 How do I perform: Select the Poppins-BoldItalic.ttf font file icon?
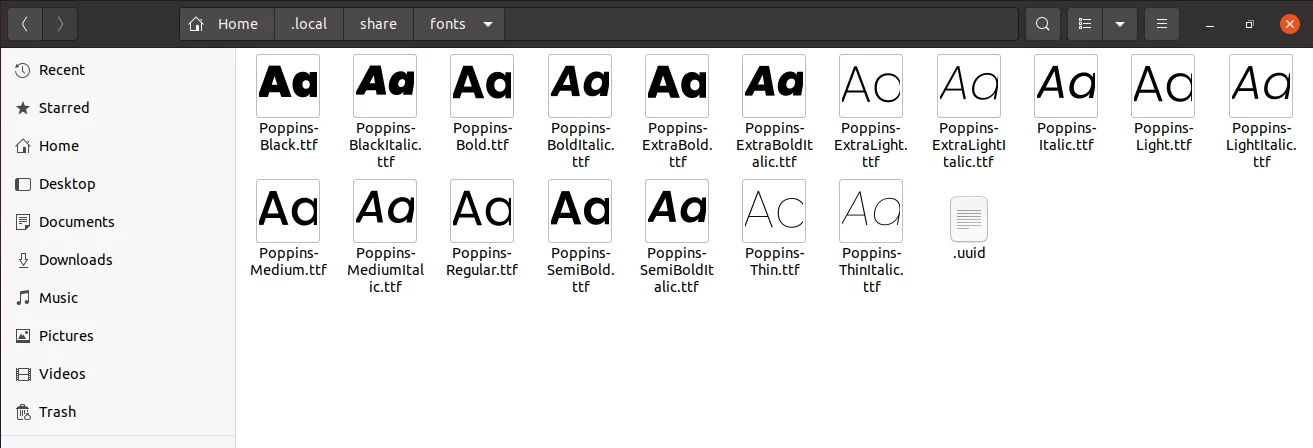(x=580, y=86)
